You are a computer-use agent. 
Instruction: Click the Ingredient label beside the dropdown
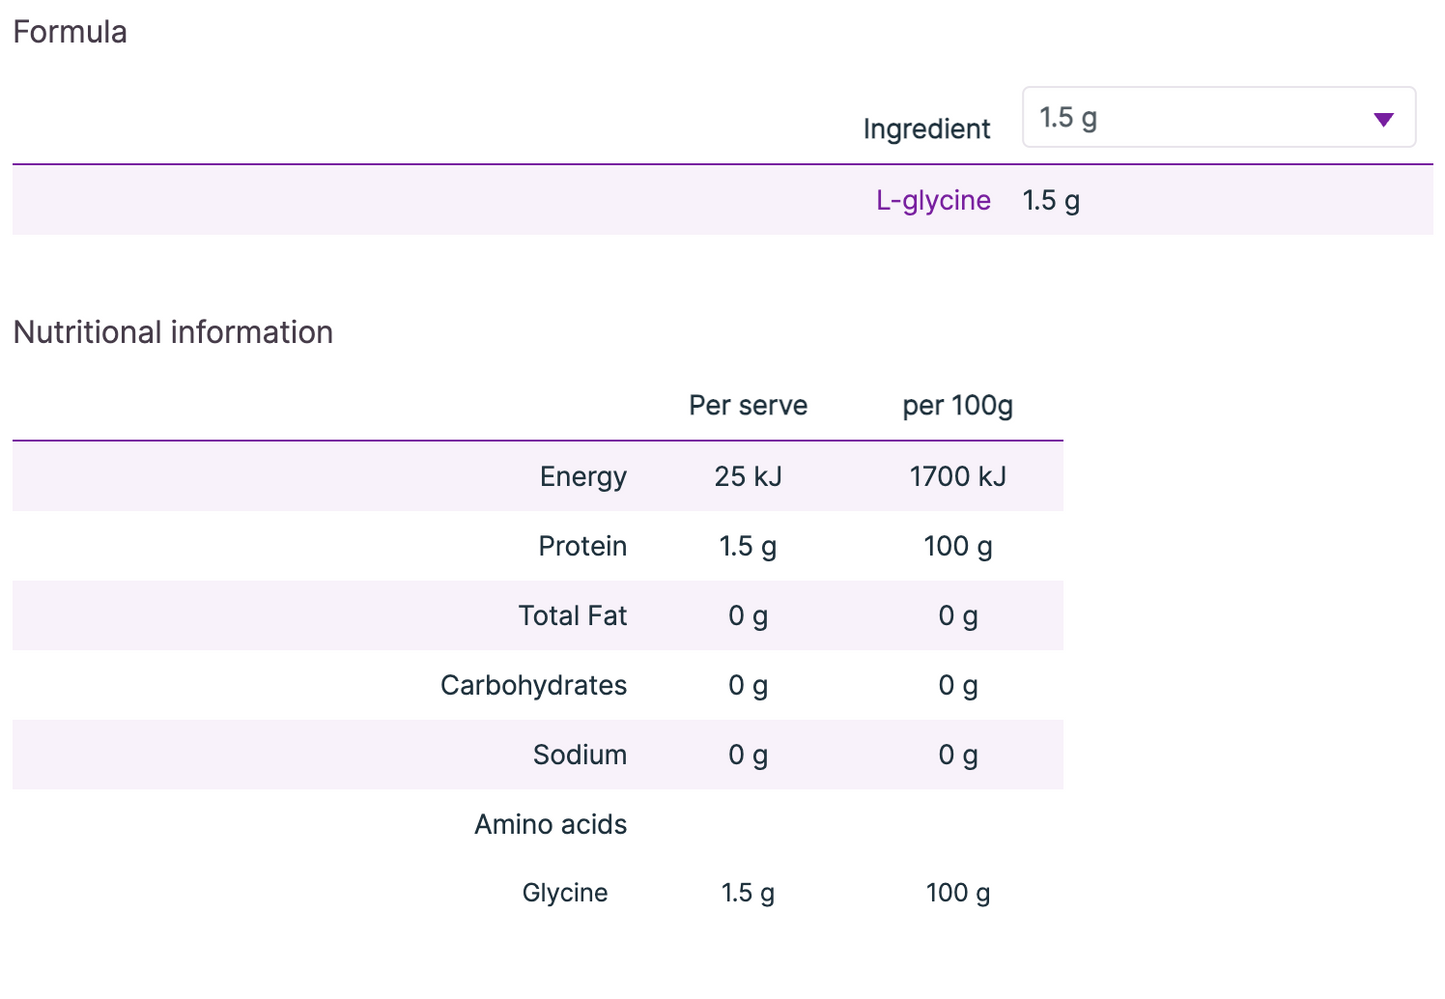coord(926,129)
